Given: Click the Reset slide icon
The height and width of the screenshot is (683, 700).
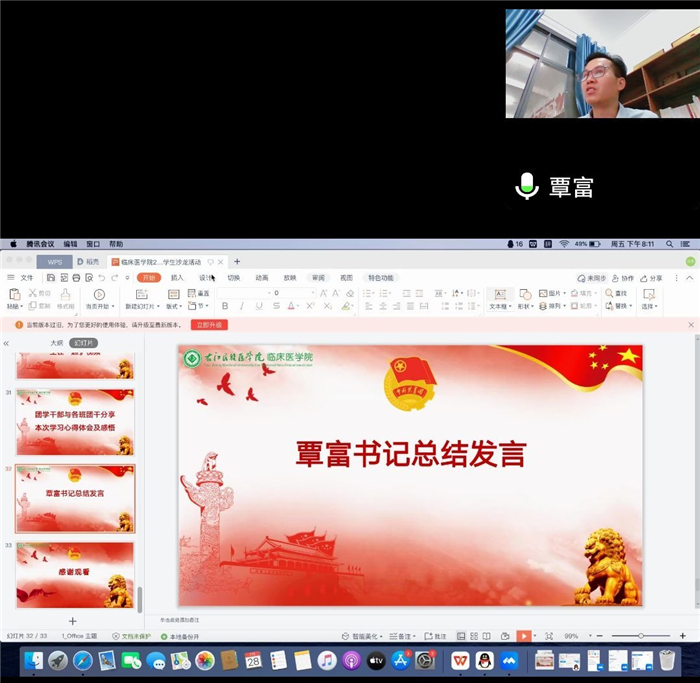Looking at the screenshot, I should (192, 293).
